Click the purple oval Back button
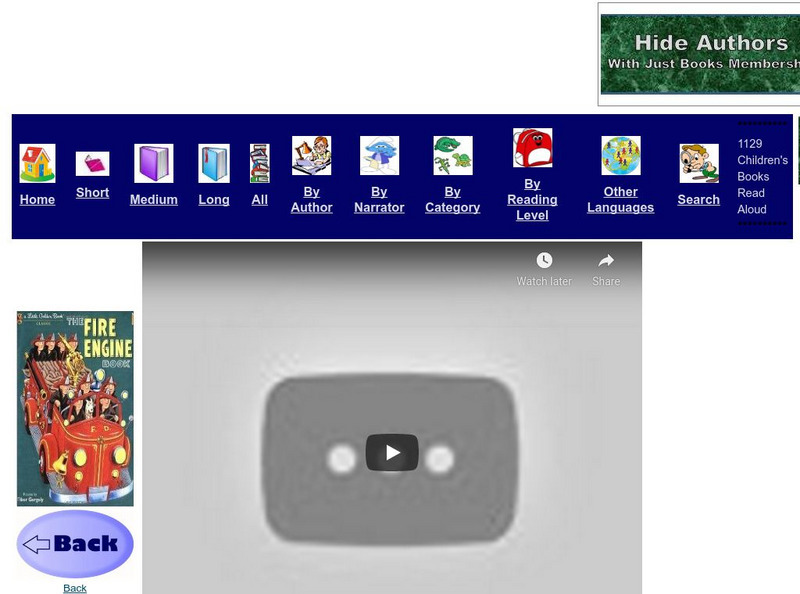Image resolution: width=800 pixels, height=594 pixels. (75, 544)
